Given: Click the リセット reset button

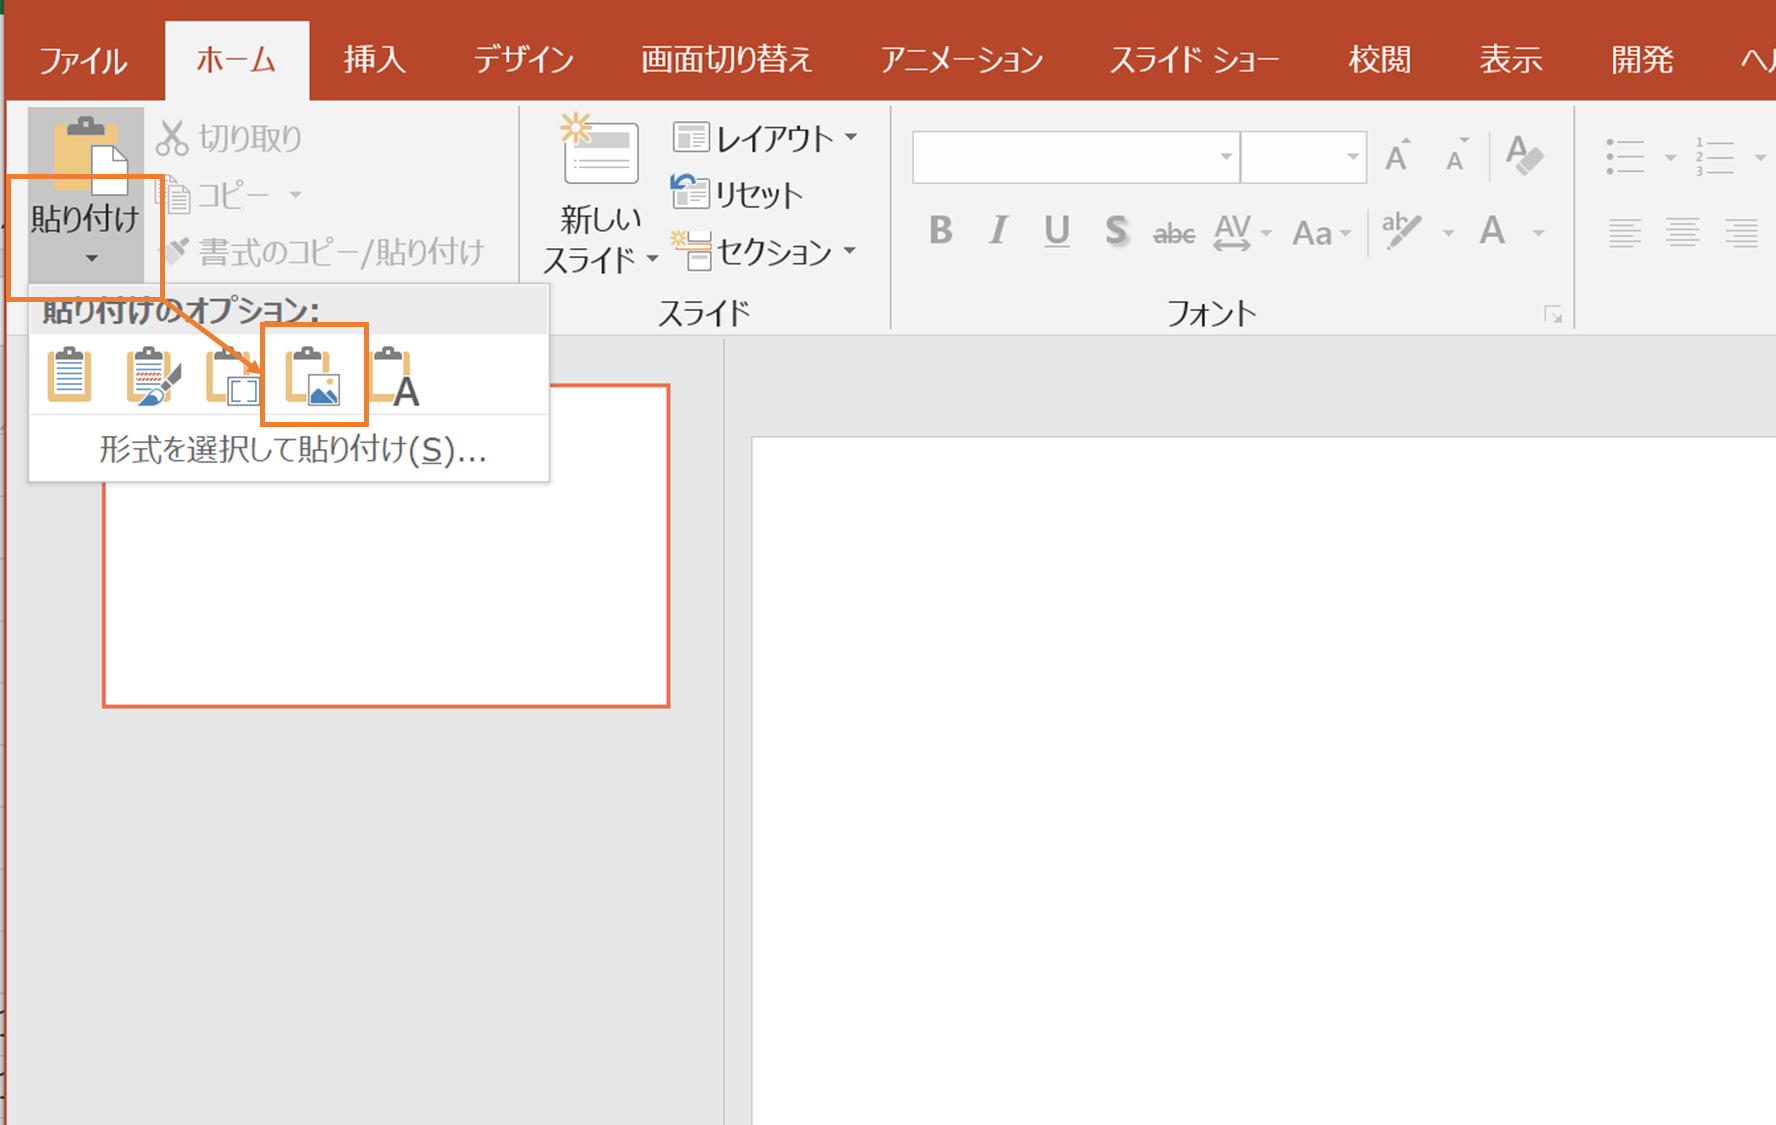Looking at the screenshot, I should [x=737, y=194].
